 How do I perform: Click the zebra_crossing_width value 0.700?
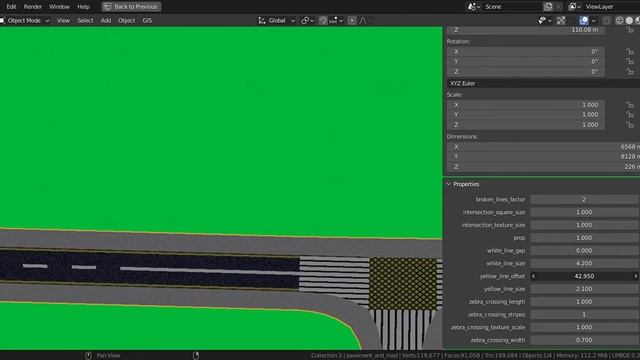[584, 340]
